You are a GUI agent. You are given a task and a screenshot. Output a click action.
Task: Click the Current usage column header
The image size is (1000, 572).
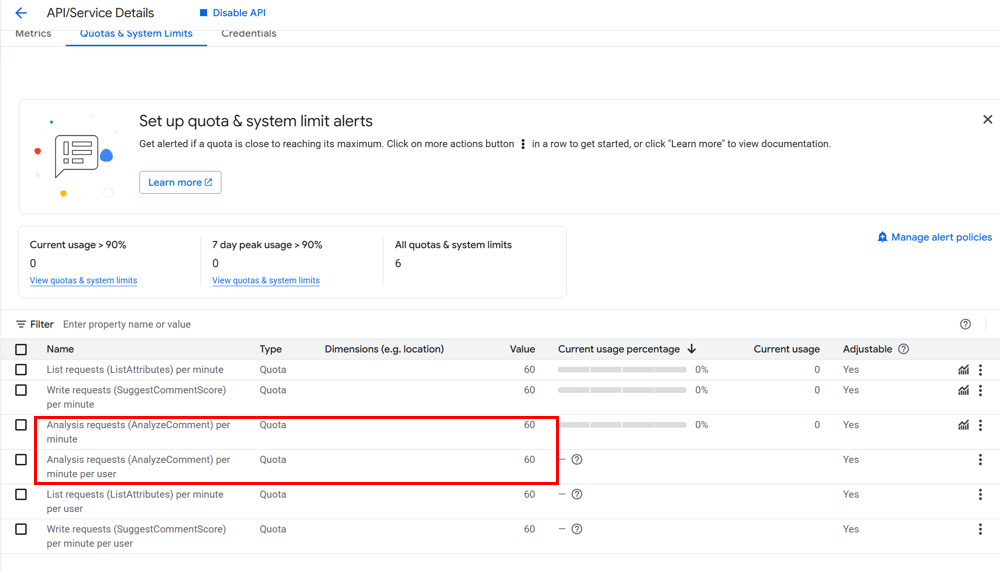[x=786, y=349]
